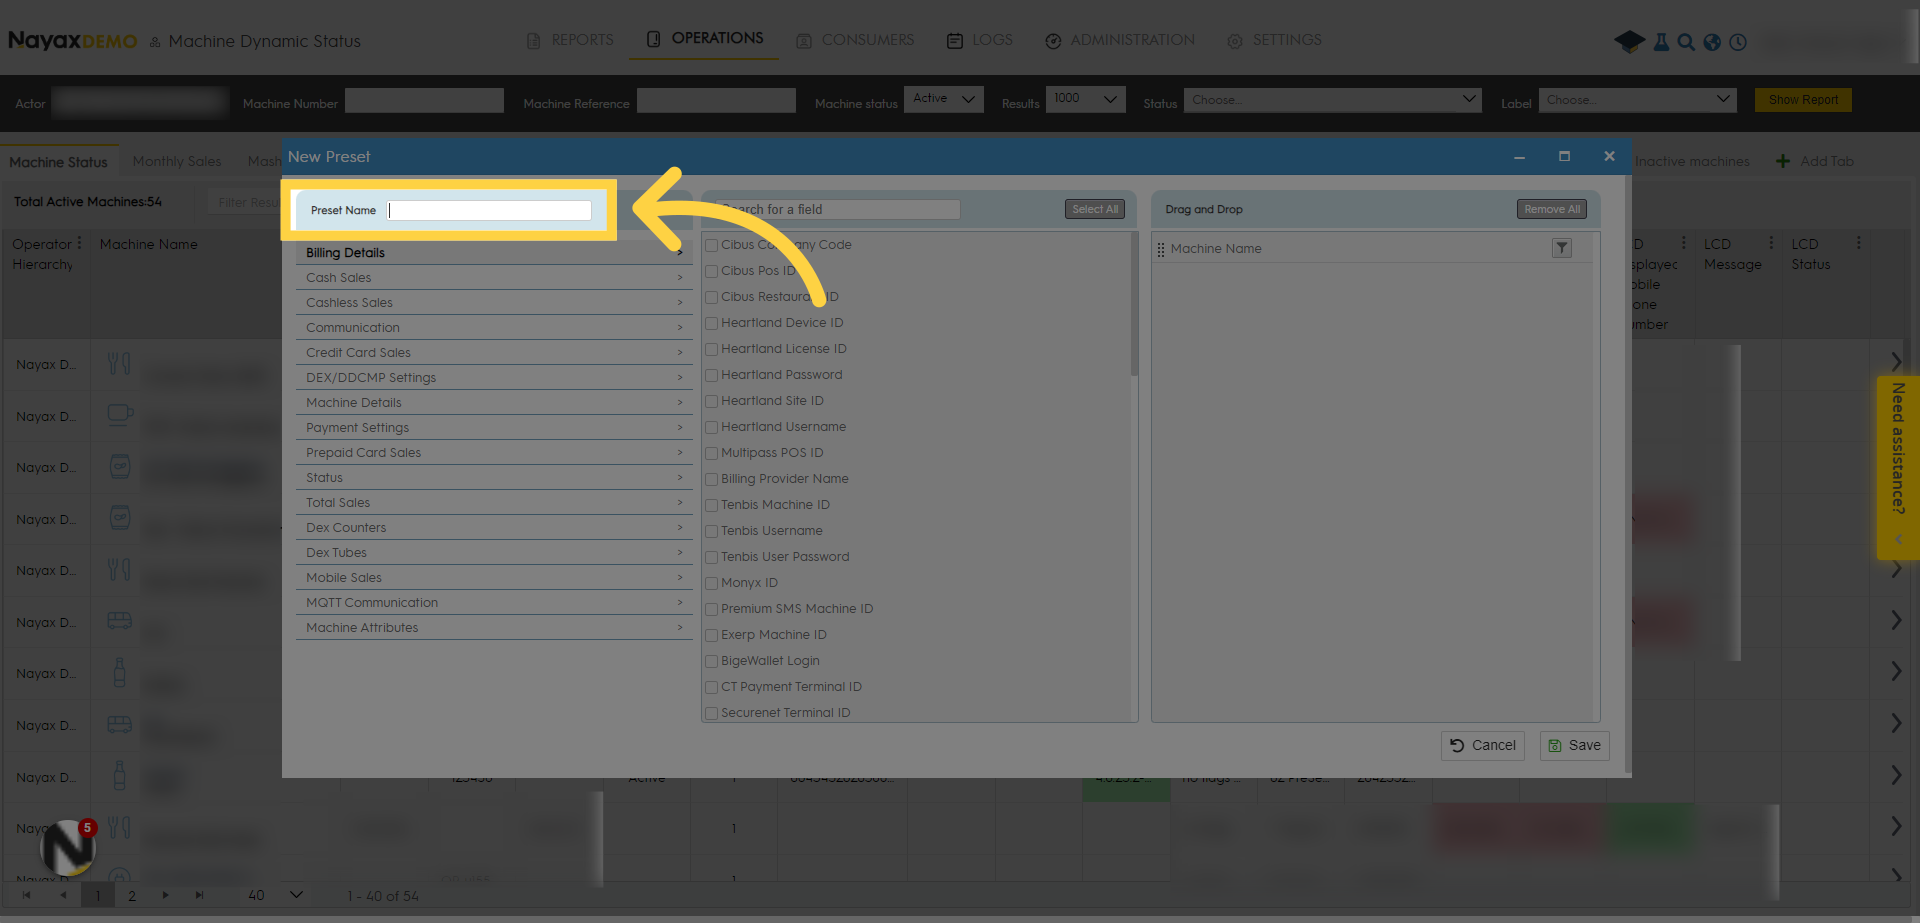Go to first page pagination arrow
The width and height of the screenshot is (1920, 923).
pyautogui.click(x=26, y=895)
